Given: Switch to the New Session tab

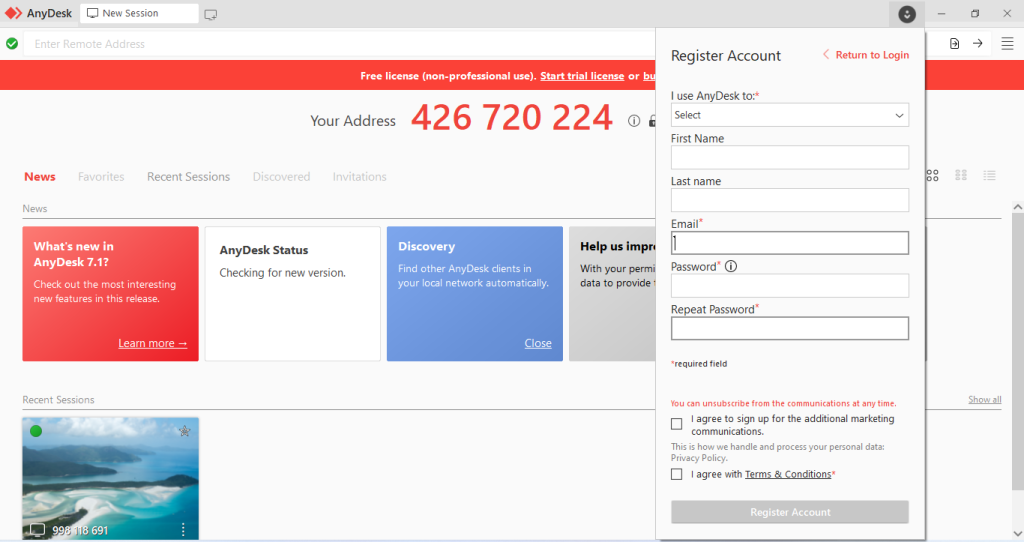Looking at the screenshot, I should point(139,13).
